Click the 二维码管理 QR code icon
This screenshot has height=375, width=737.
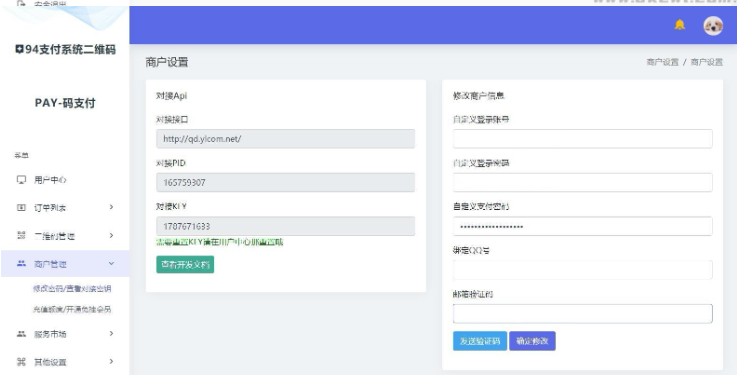tap(21, 236)
